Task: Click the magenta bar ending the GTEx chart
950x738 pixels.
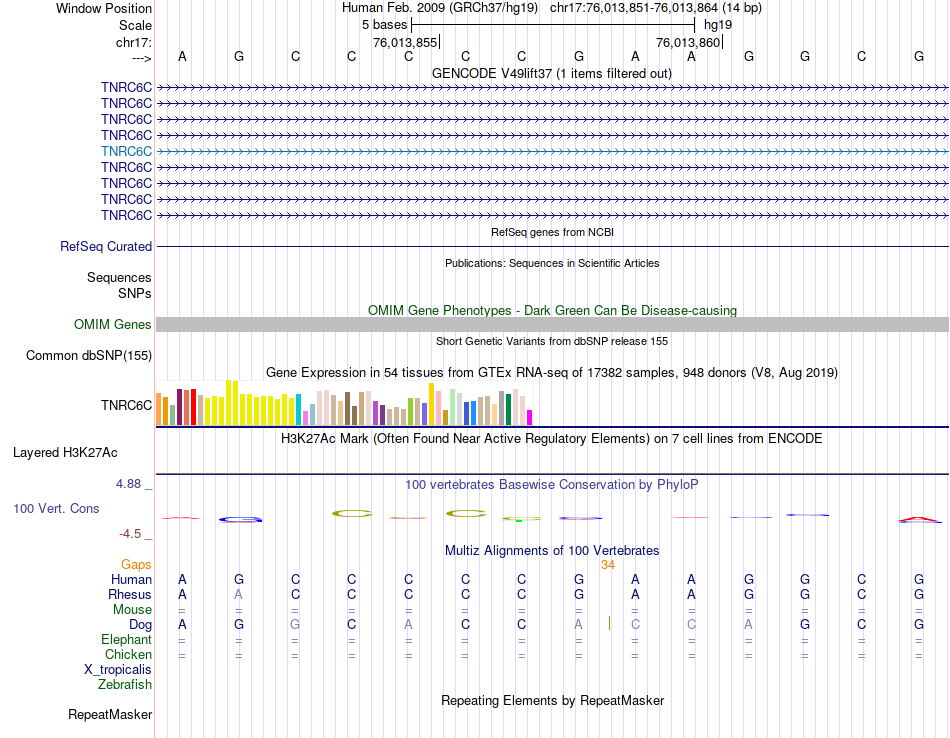Action: [x=530, y=417]
